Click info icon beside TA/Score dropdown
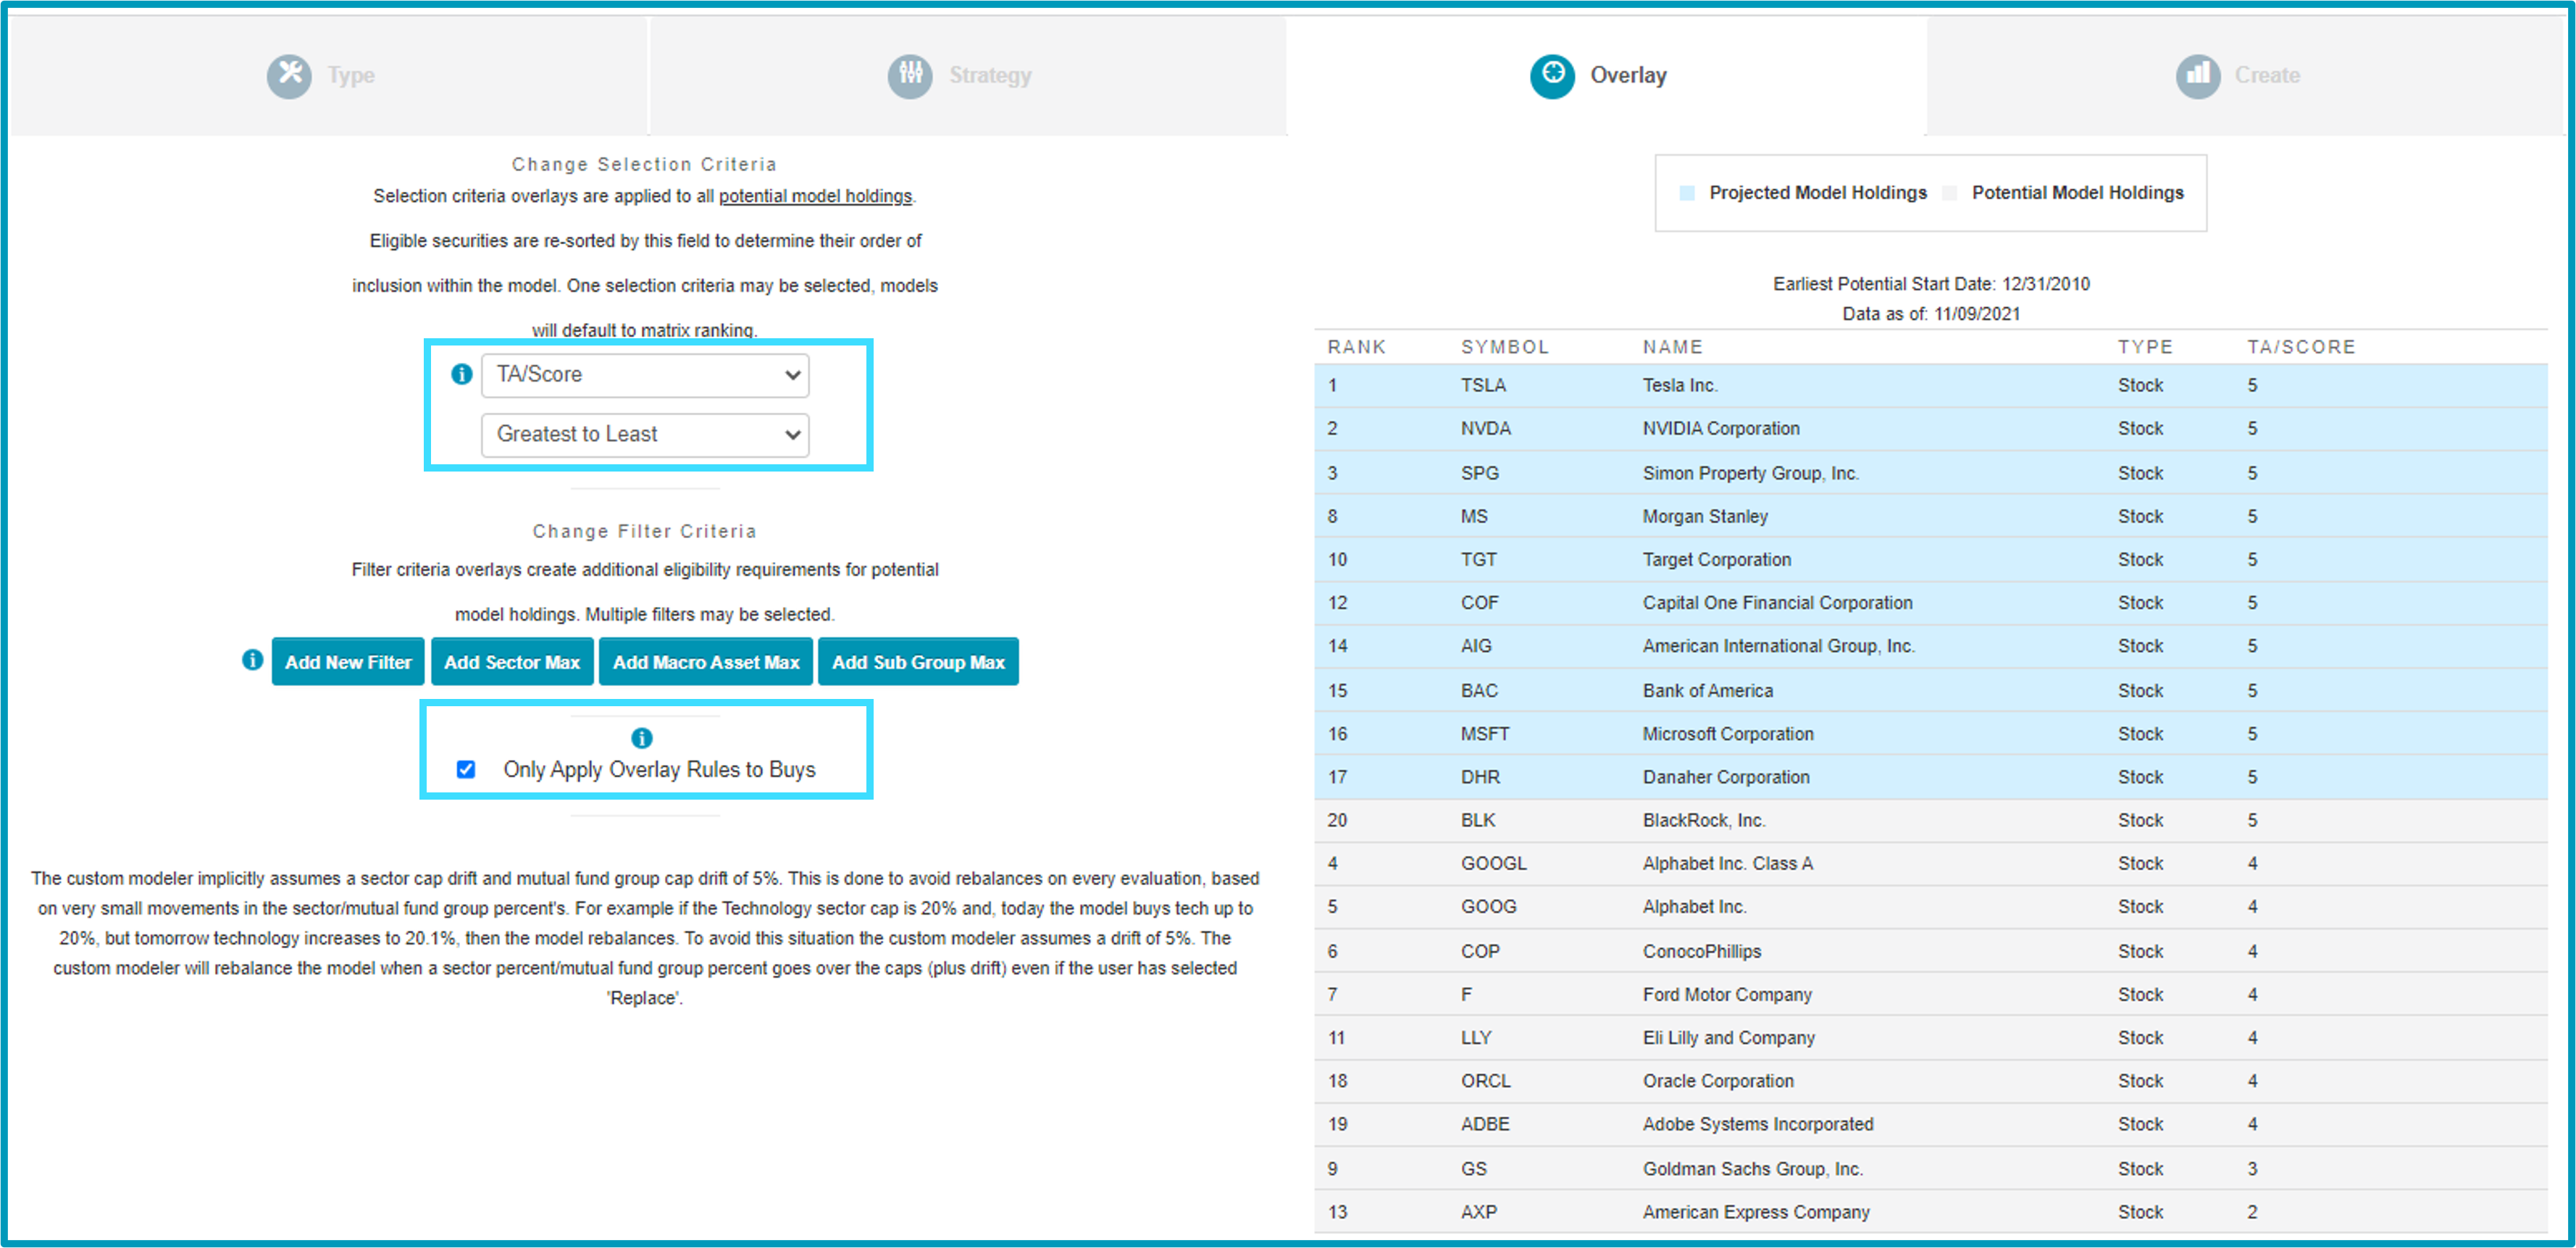This screenshot has height=1248, width=2576. pyautogui.click(x=461, y=374)
